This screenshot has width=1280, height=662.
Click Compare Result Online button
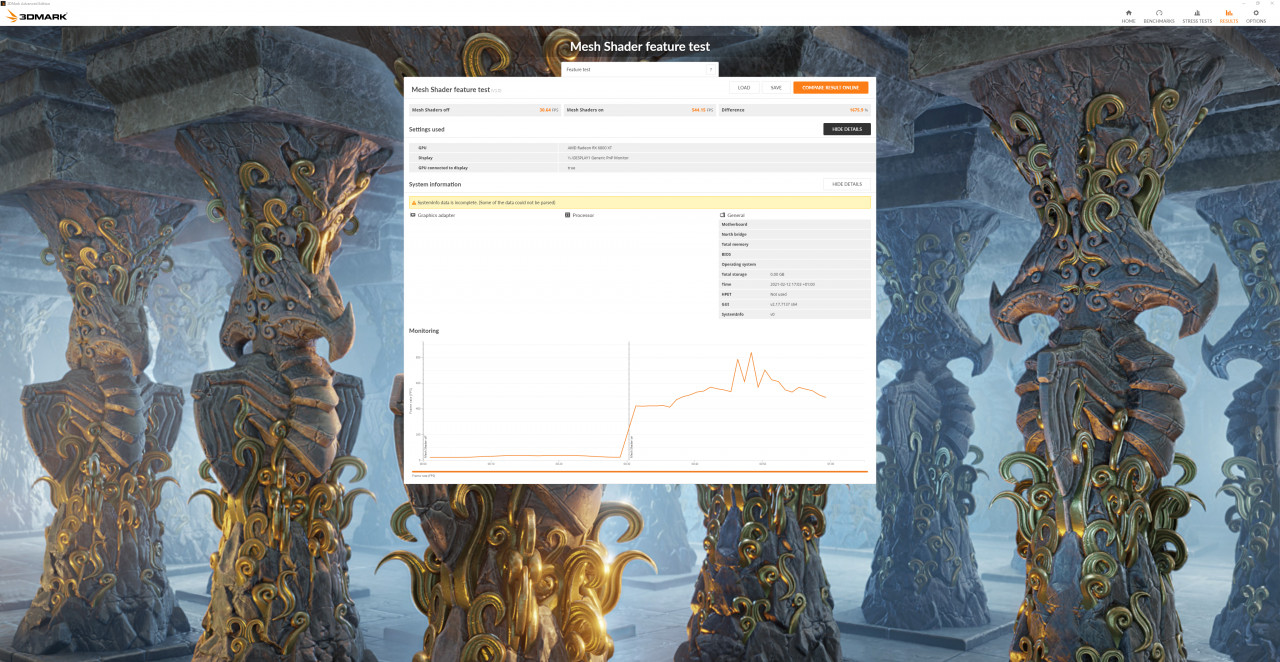(x=831, y=87)
